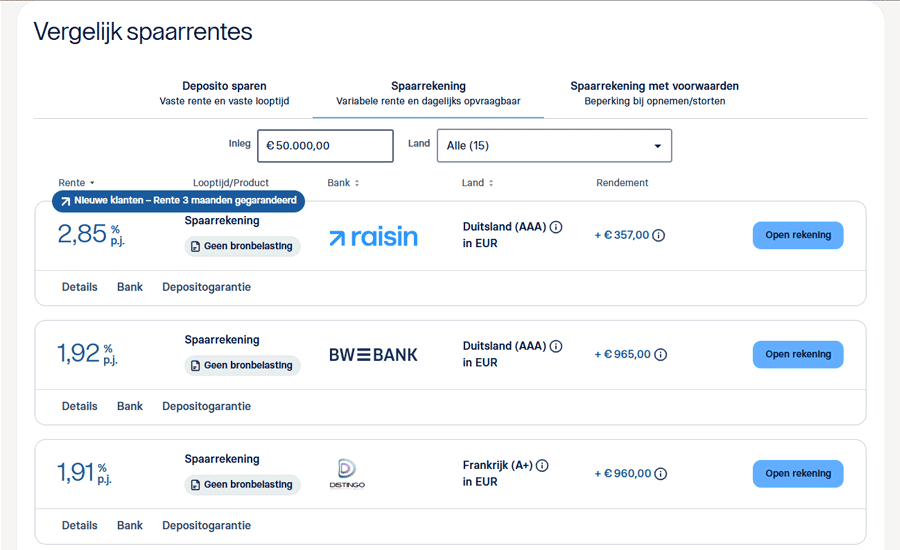The height and width of the screenshot is (550, 900).
Task: Open rekening for the BW Bank offer
Action: 797,355
